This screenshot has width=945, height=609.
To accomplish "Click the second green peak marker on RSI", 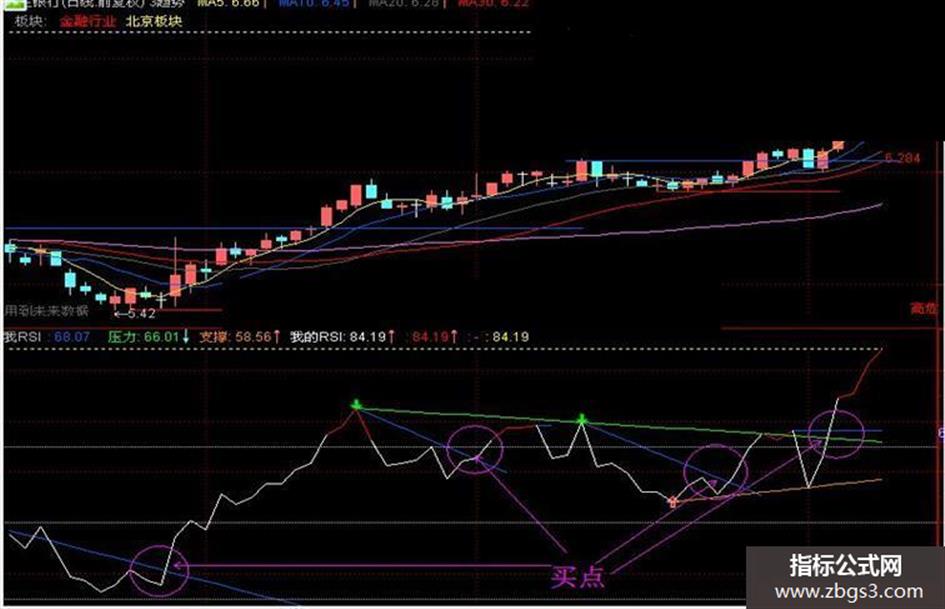I will click(582, 418).
